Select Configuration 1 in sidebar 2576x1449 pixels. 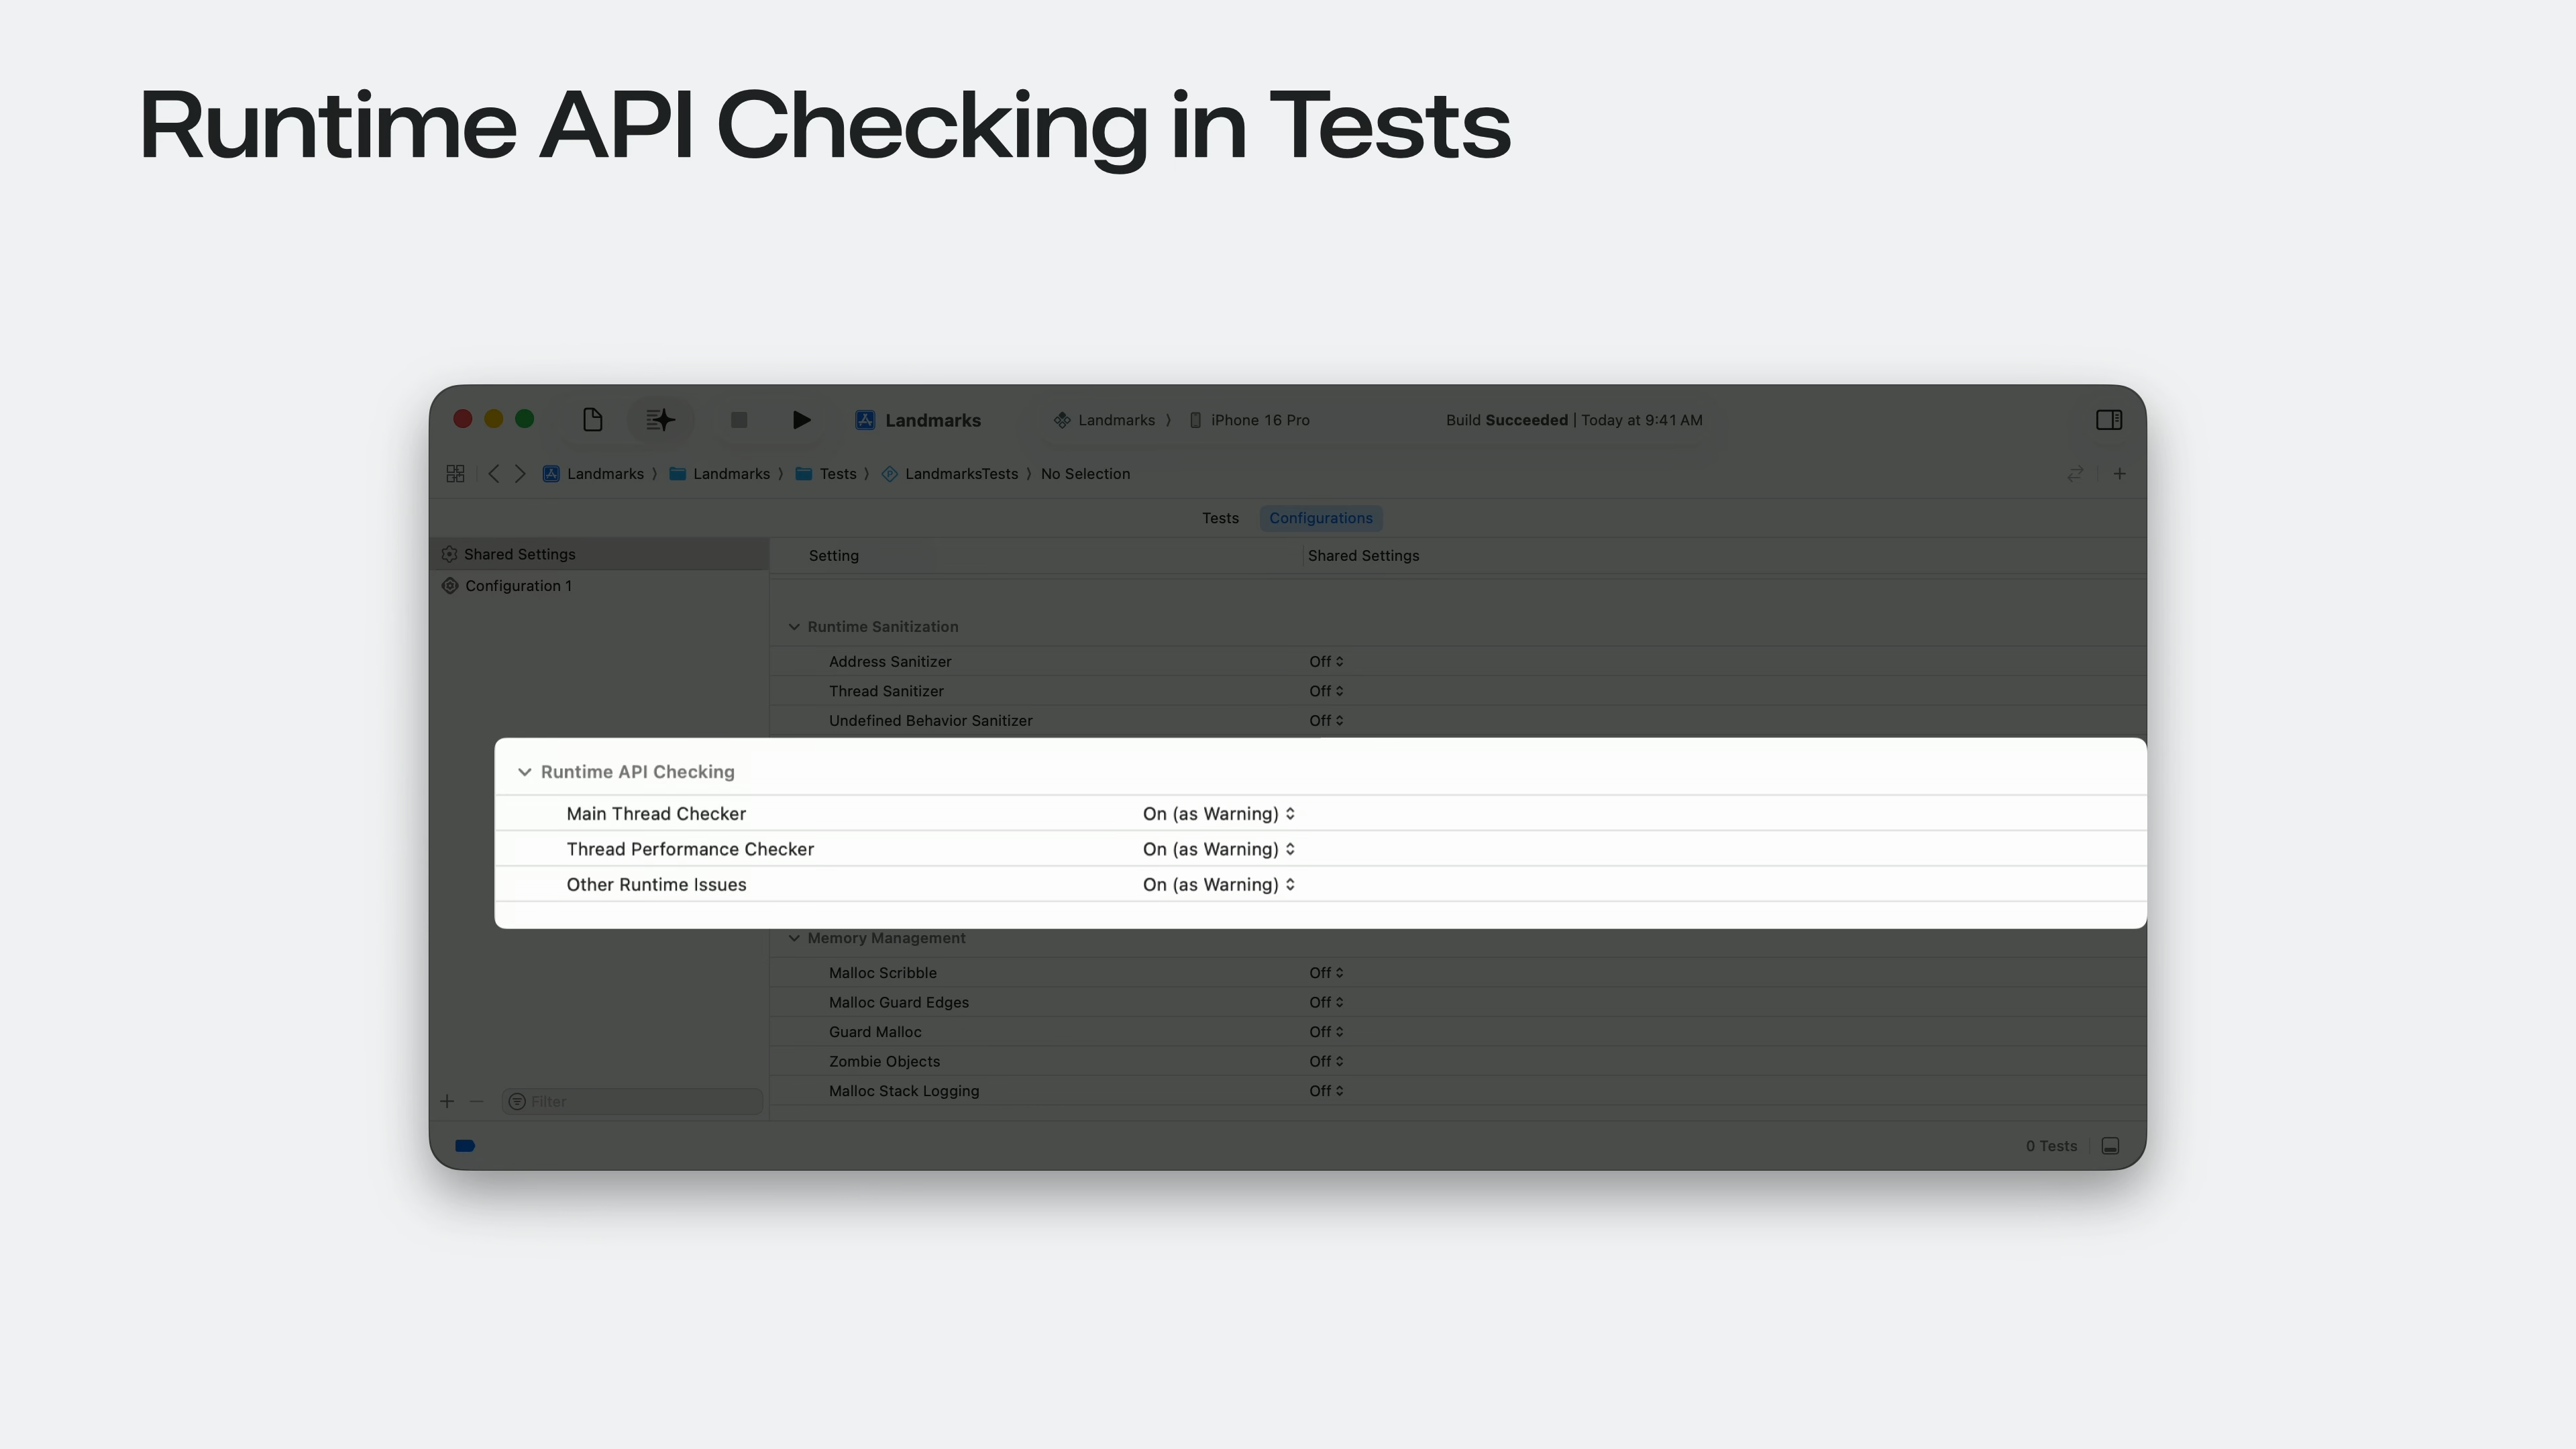click(518, 586)
